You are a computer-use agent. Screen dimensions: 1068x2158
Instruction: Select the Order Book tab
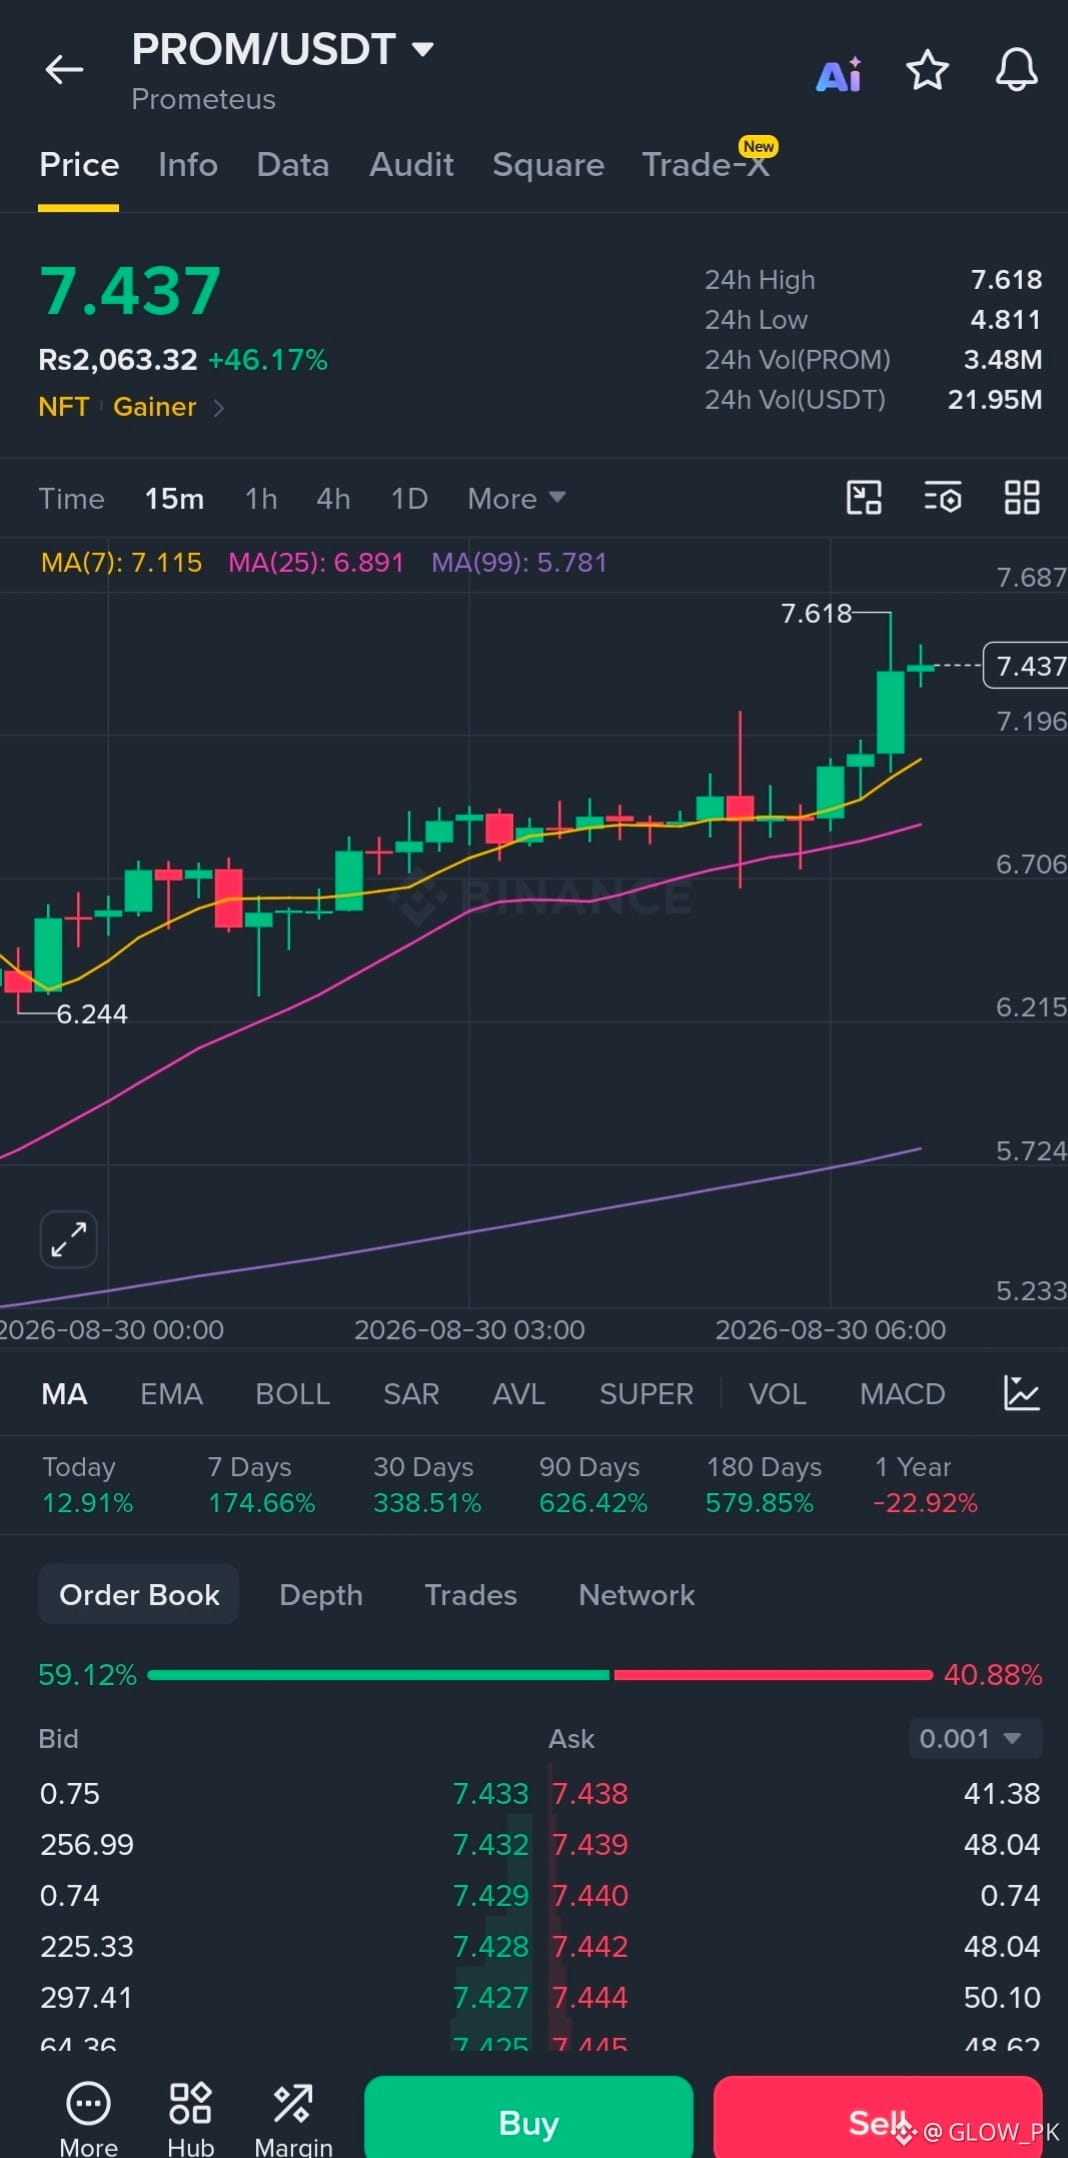coord(139,1594)
